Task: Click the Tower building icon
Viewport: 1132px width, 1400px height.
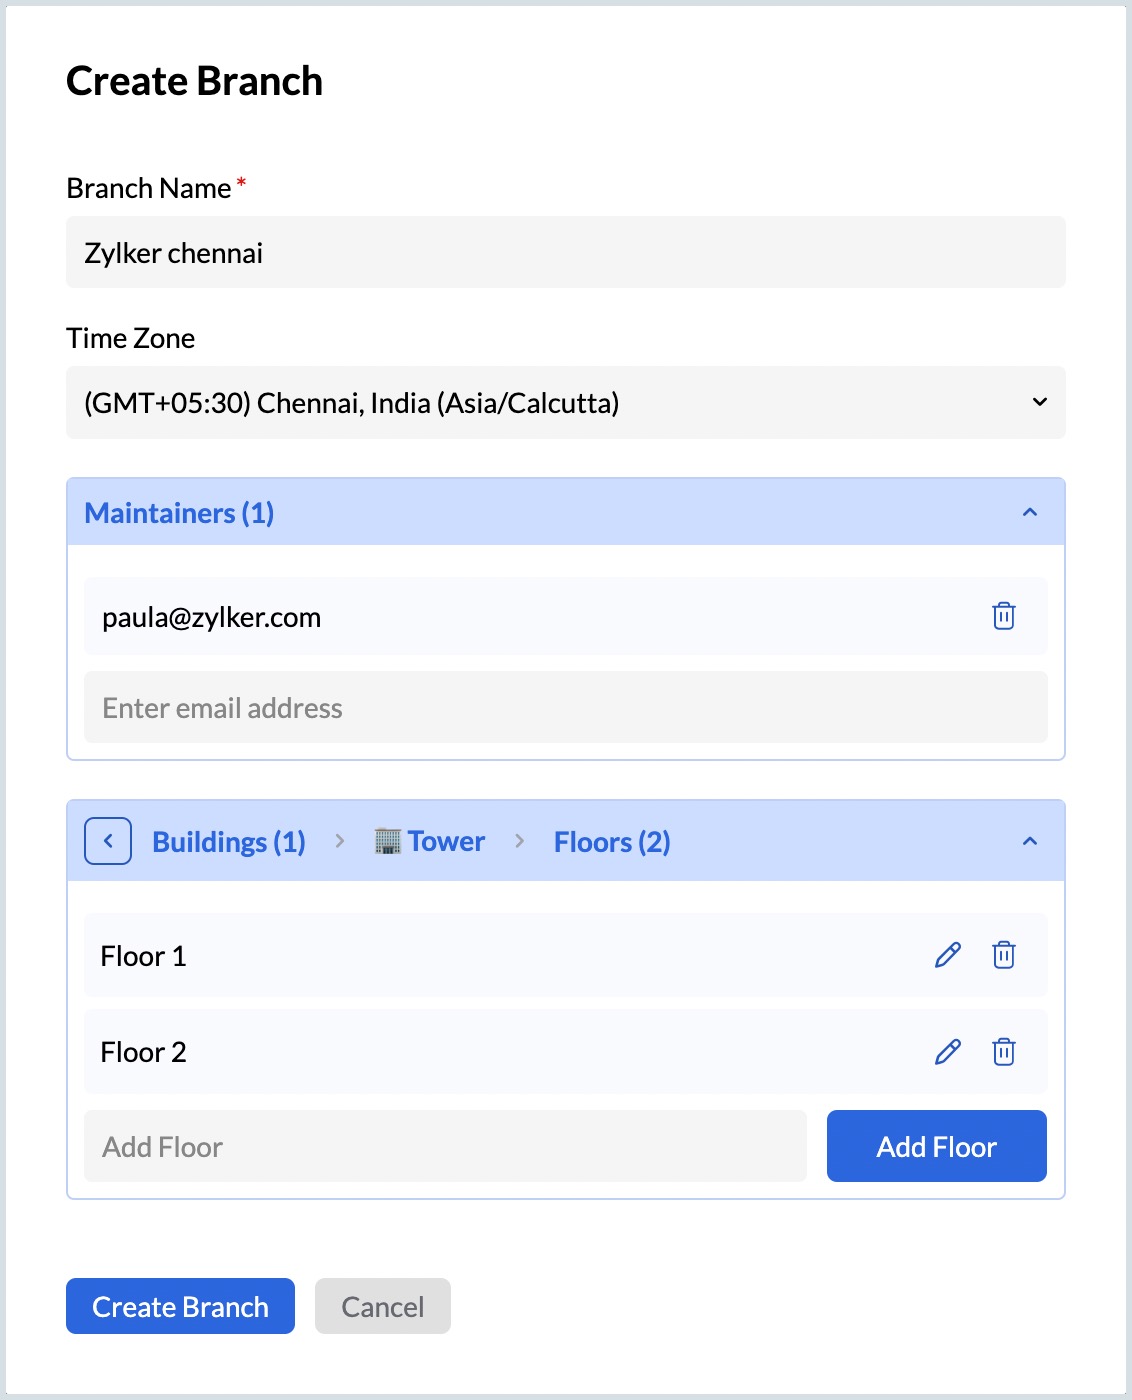Action: pos(387,841)
